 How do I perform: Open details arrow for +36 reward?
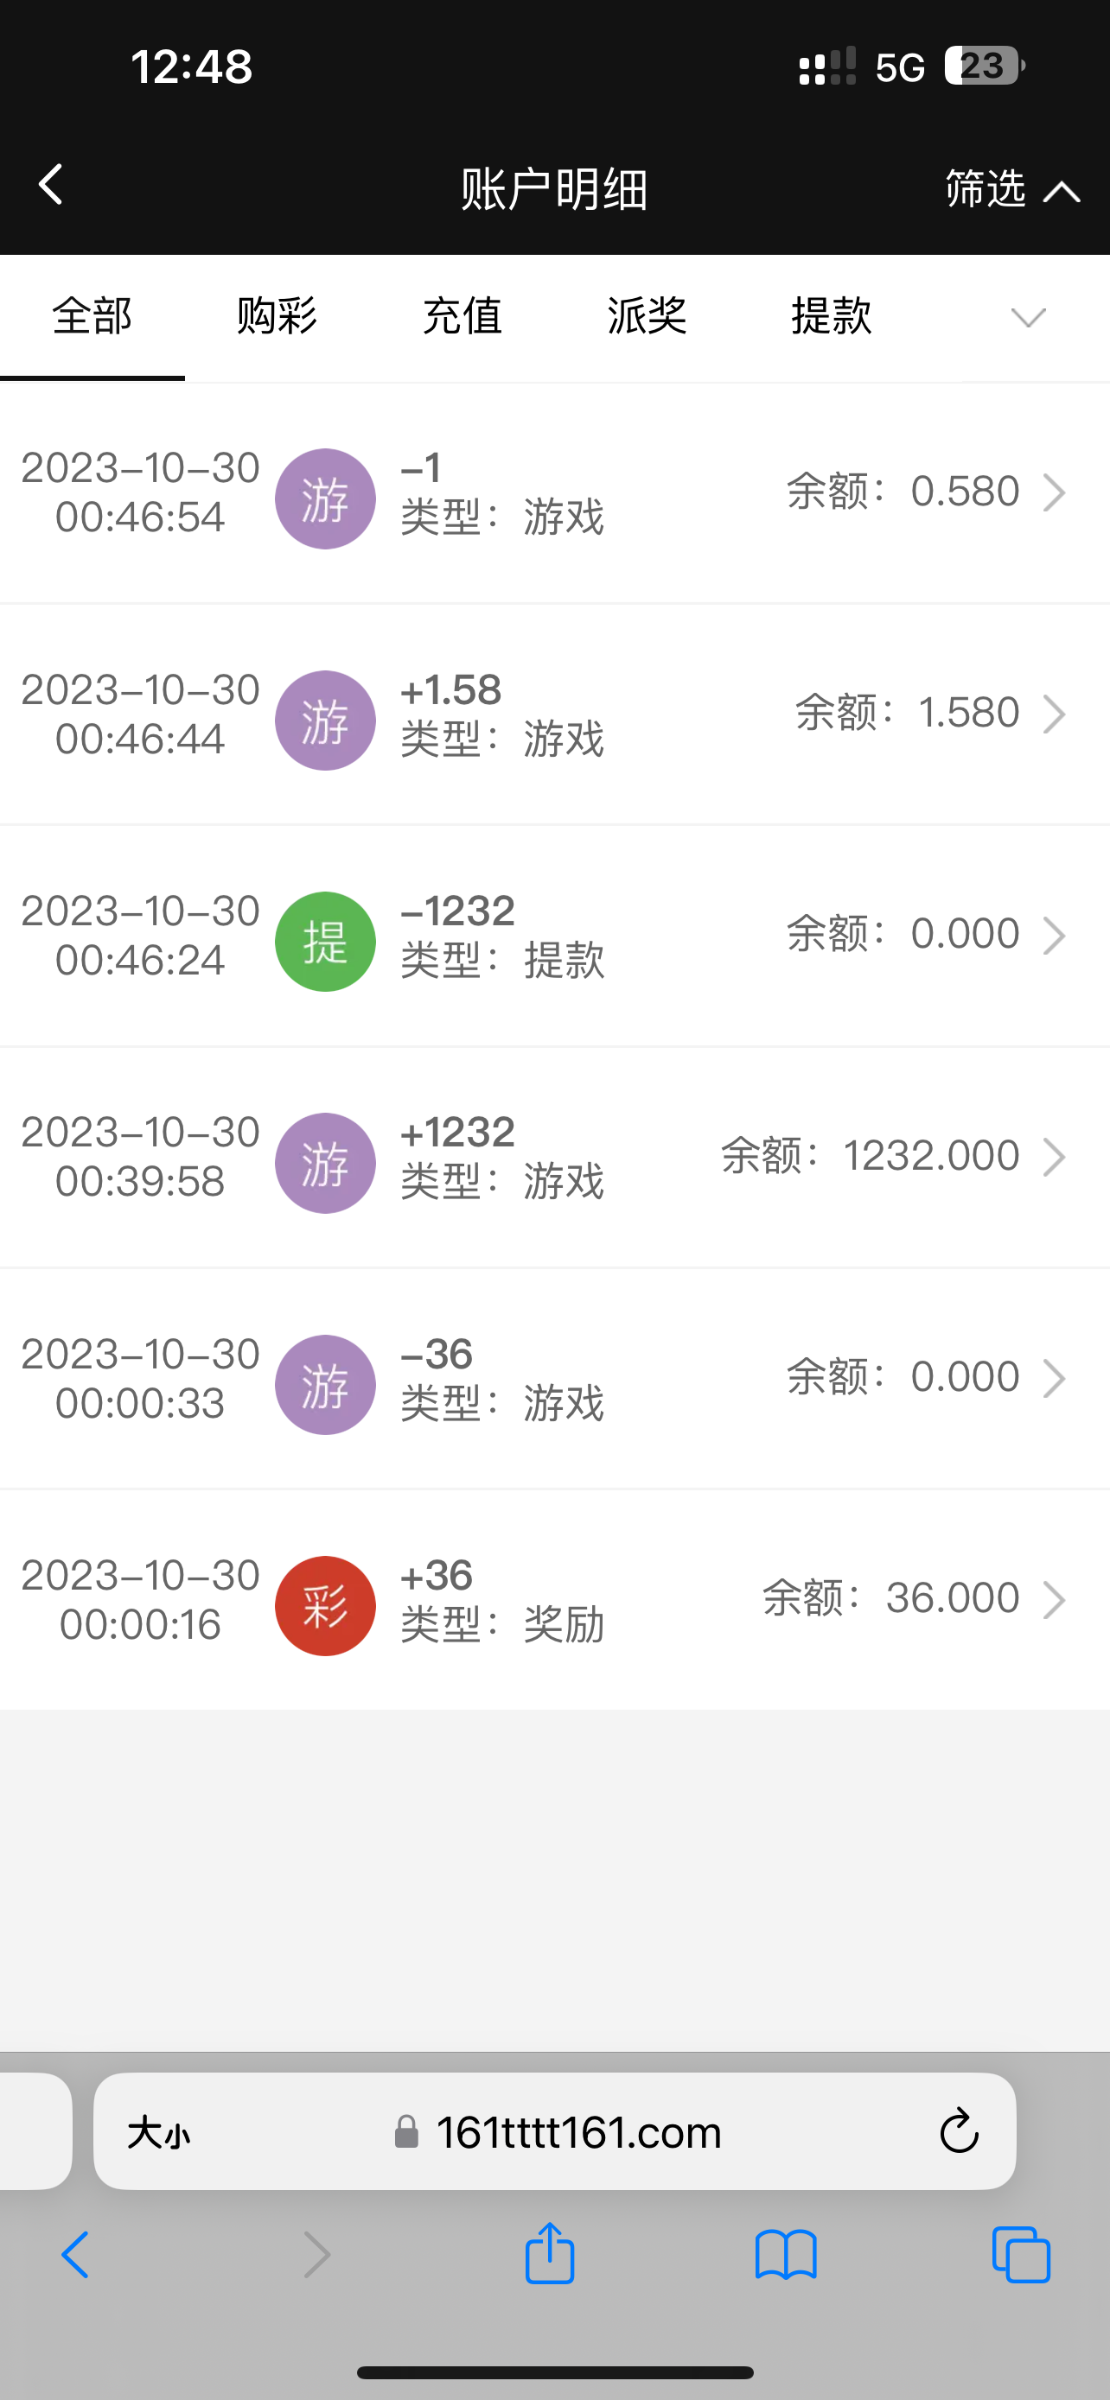tap(1054, 1599)
